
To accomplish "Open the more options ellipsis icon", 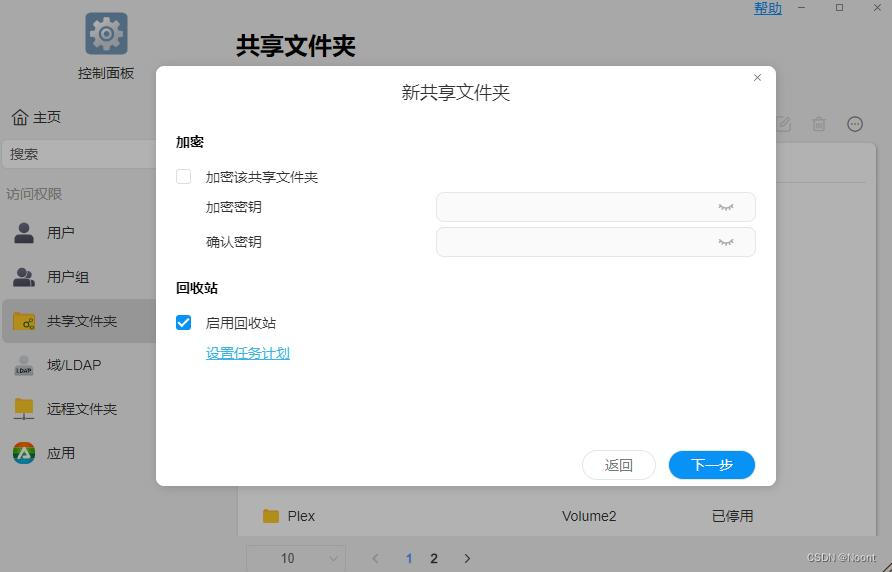I will pyautogui.click(x=855, y=124).
